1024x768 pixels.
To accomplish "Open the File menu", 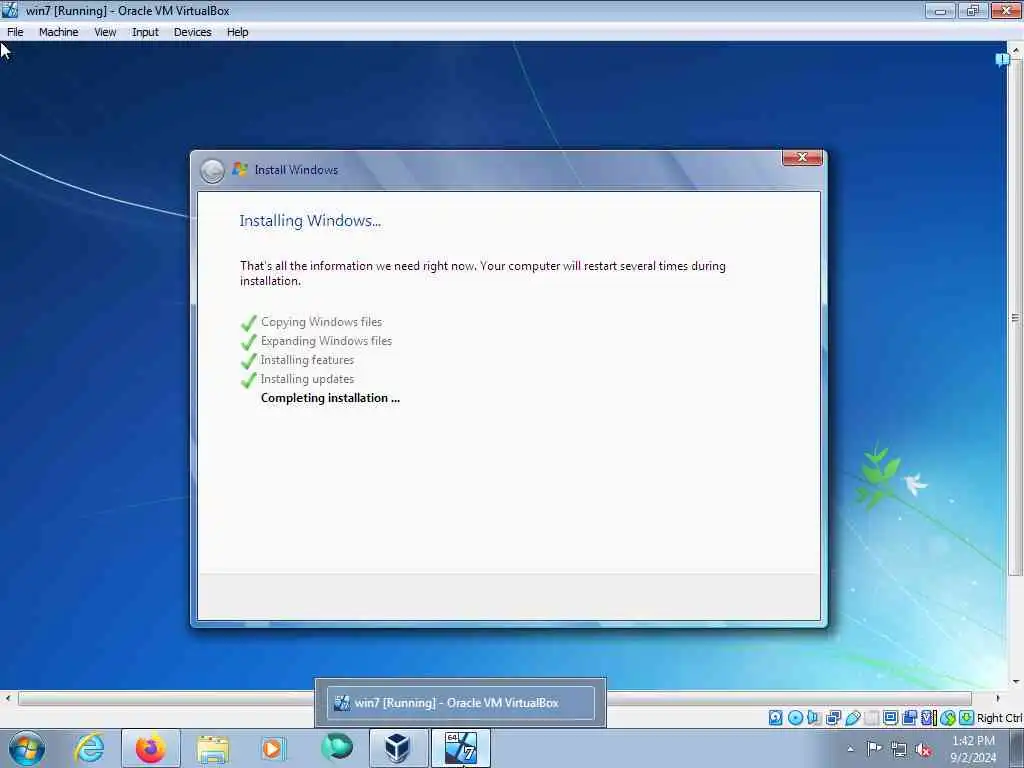I will point(15,32).
